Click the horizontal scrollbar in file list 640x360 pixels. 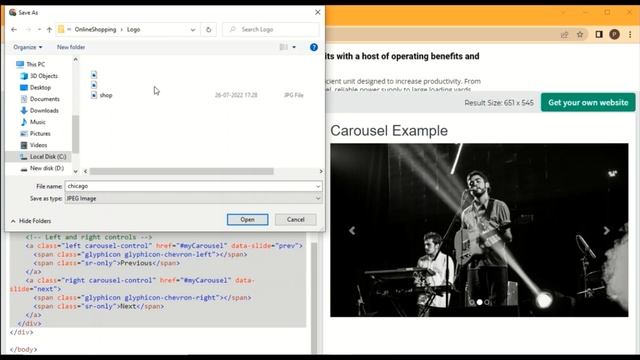click(182, 171)
